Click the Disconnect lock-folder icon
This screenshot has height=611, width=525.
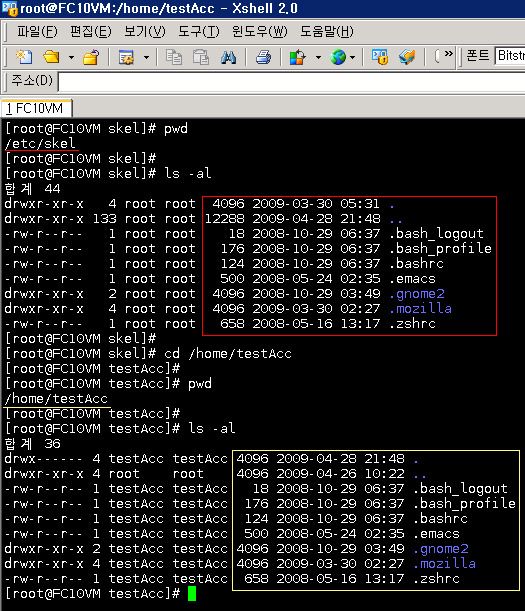(91, 58)
